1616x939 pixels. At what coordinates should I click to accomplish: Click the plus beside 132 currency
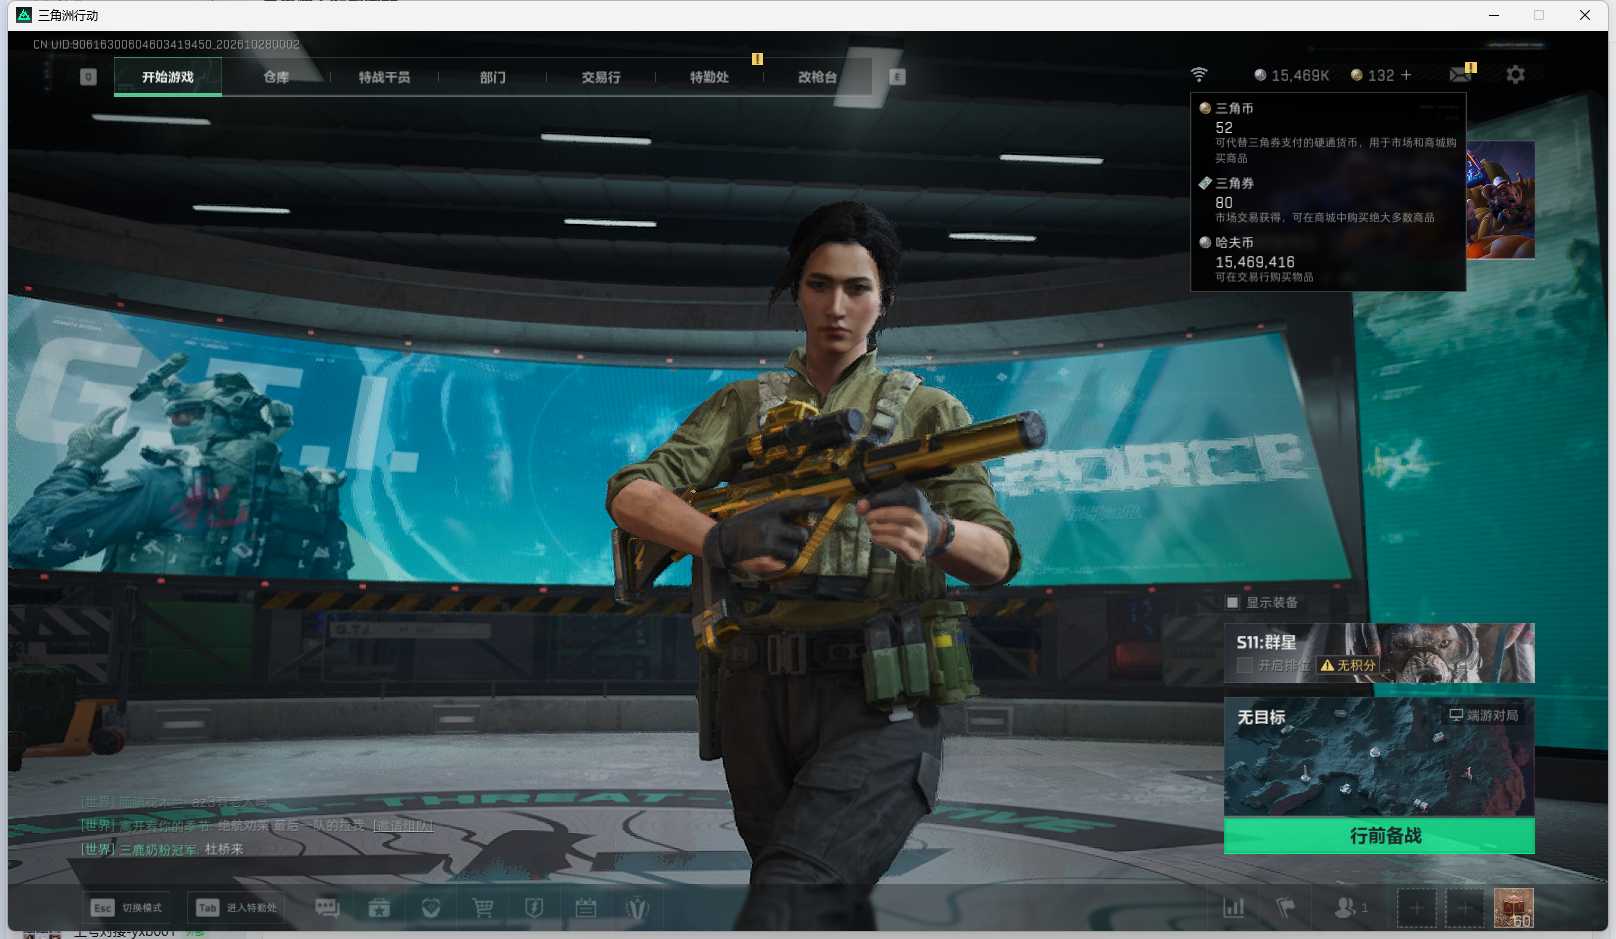[x=1406, y=75]
